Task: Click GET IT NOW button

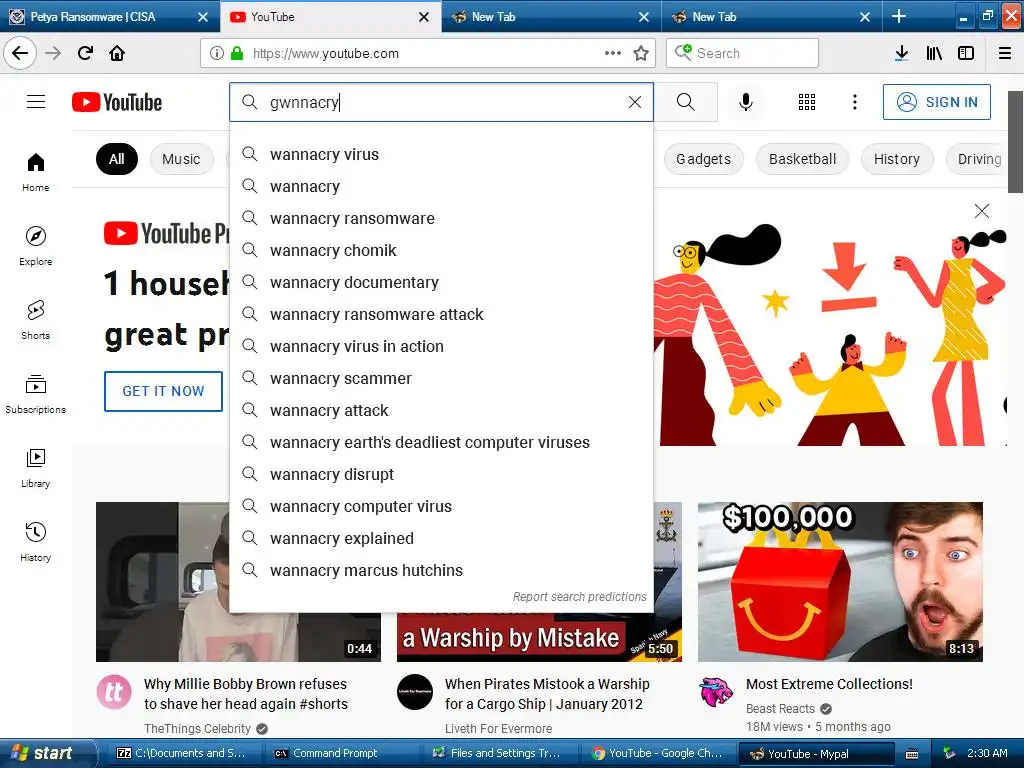Action: [x=163, y=391]
